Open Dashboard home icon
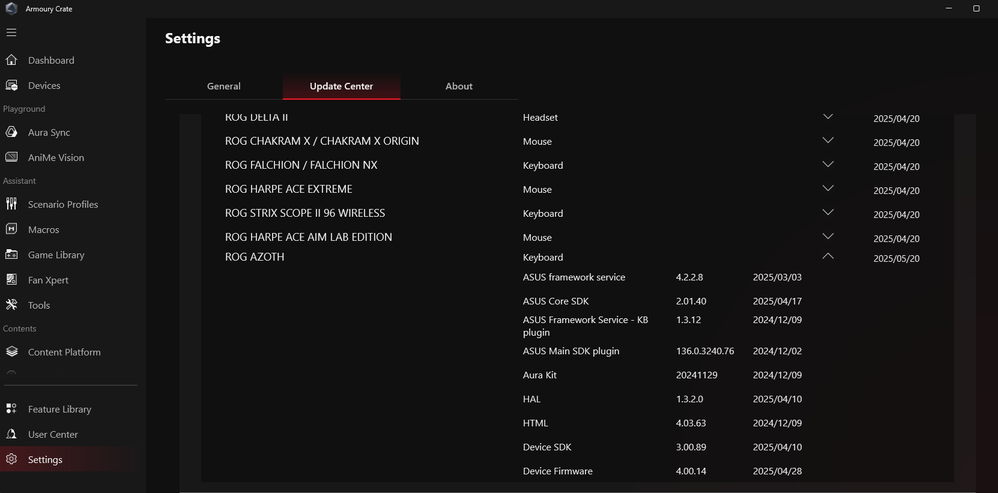This screenshot has width=998, height=493. pyautogui.click(x=11, y=60)
